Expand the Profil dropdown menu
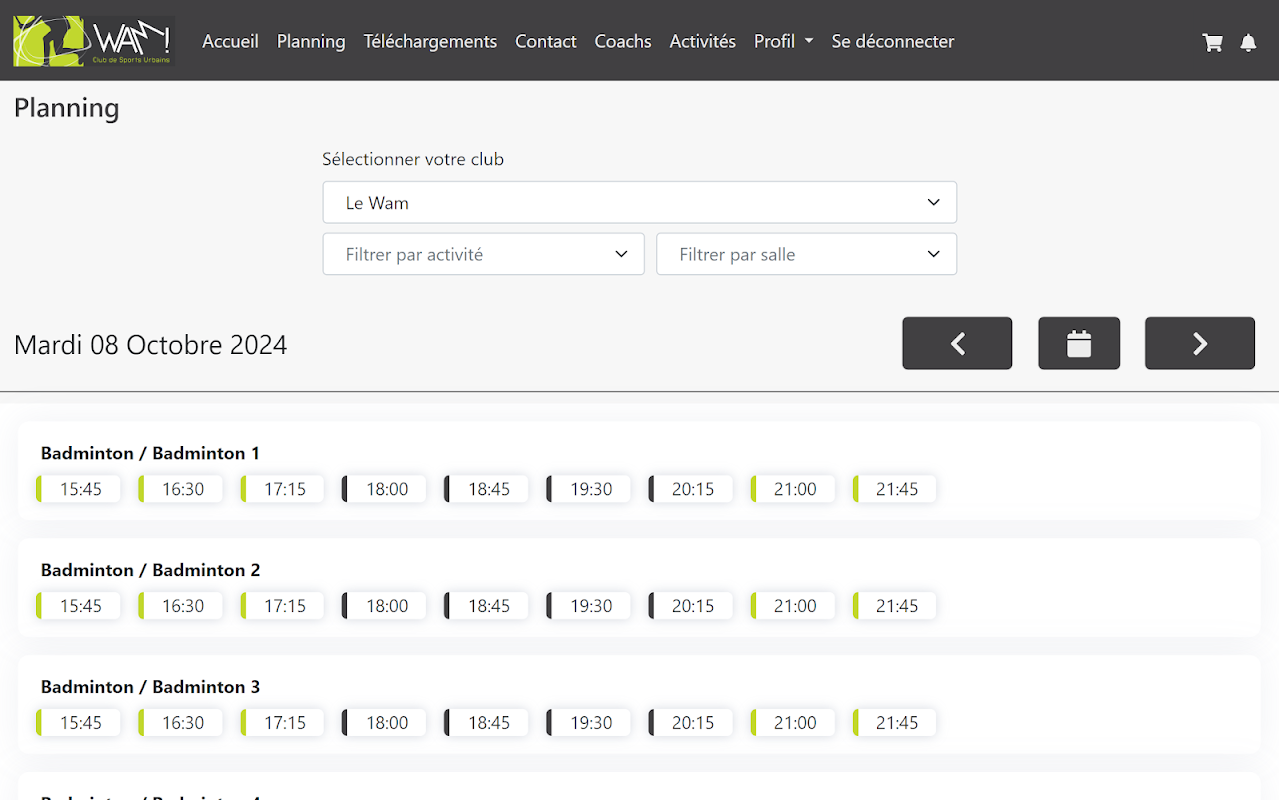The image size is (1279, 800). [x=784, y=41]
